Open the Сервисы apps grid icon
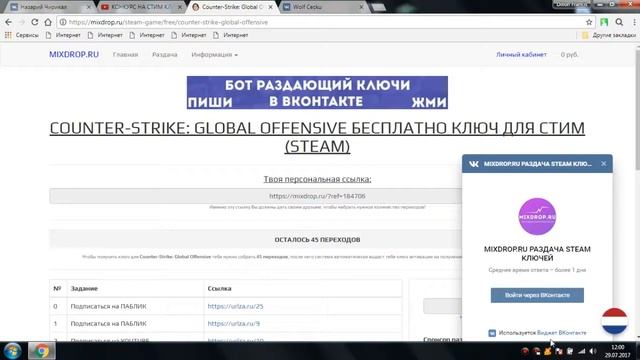The width and height of the screenshot is (640, 360). coord(8,35)
